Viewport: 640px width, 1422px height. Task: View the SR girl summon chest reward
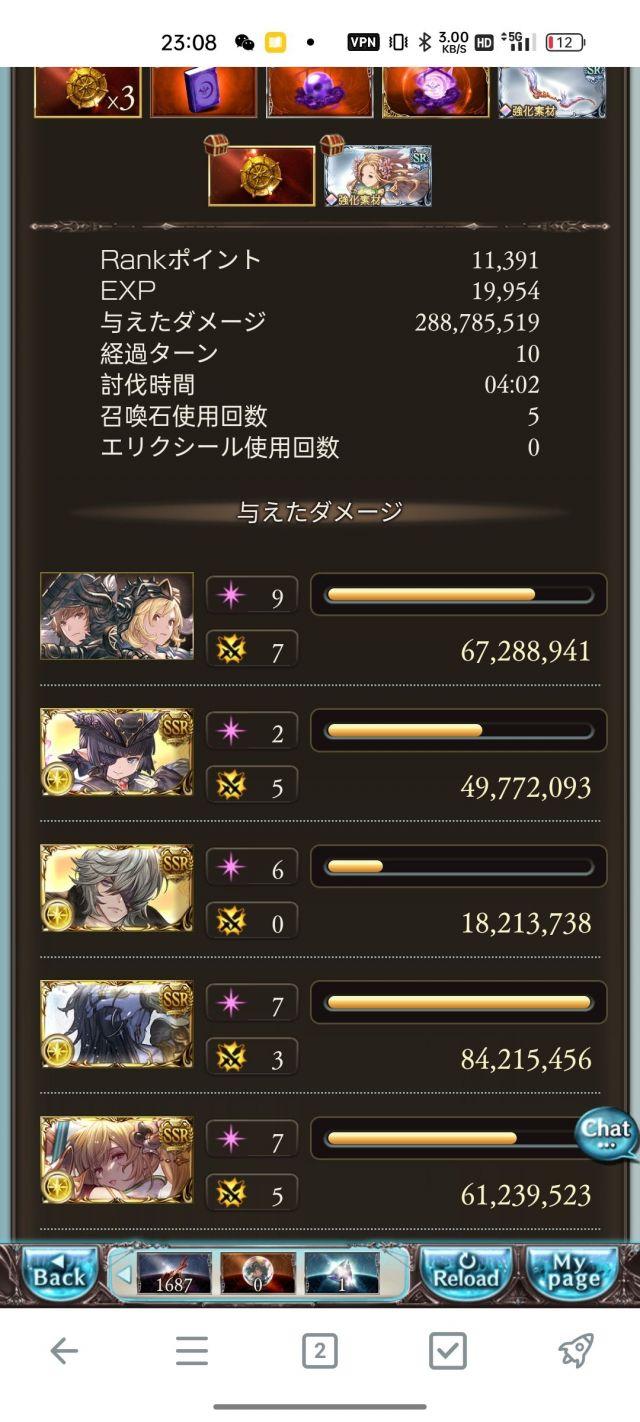[x=377, y=175]
